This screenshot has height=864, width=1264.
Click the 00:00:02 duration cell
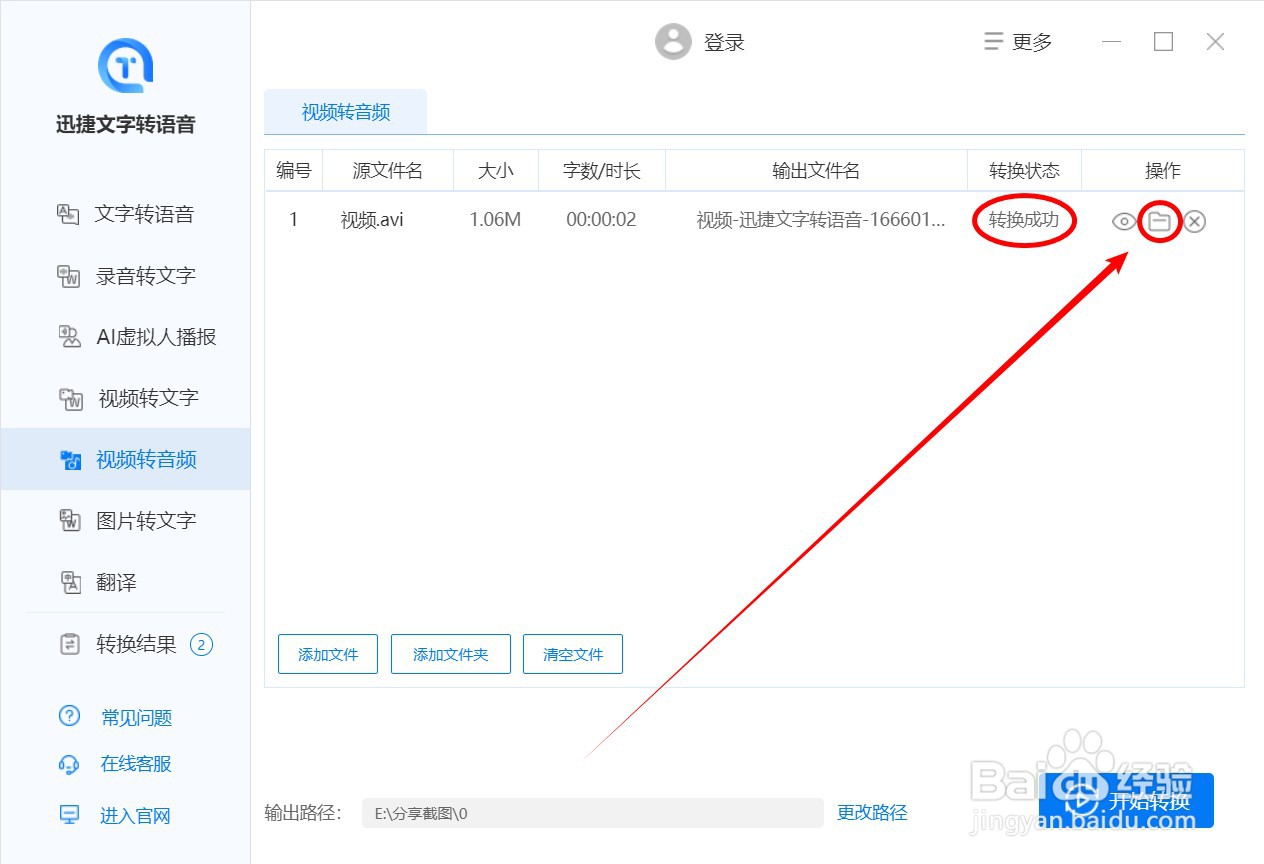601,220
